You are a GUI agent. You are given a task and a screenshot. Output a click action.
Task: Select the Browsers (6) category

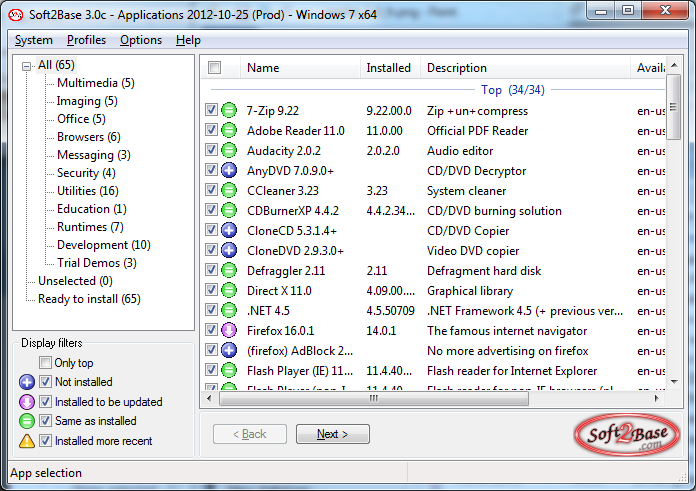[89, 137]
